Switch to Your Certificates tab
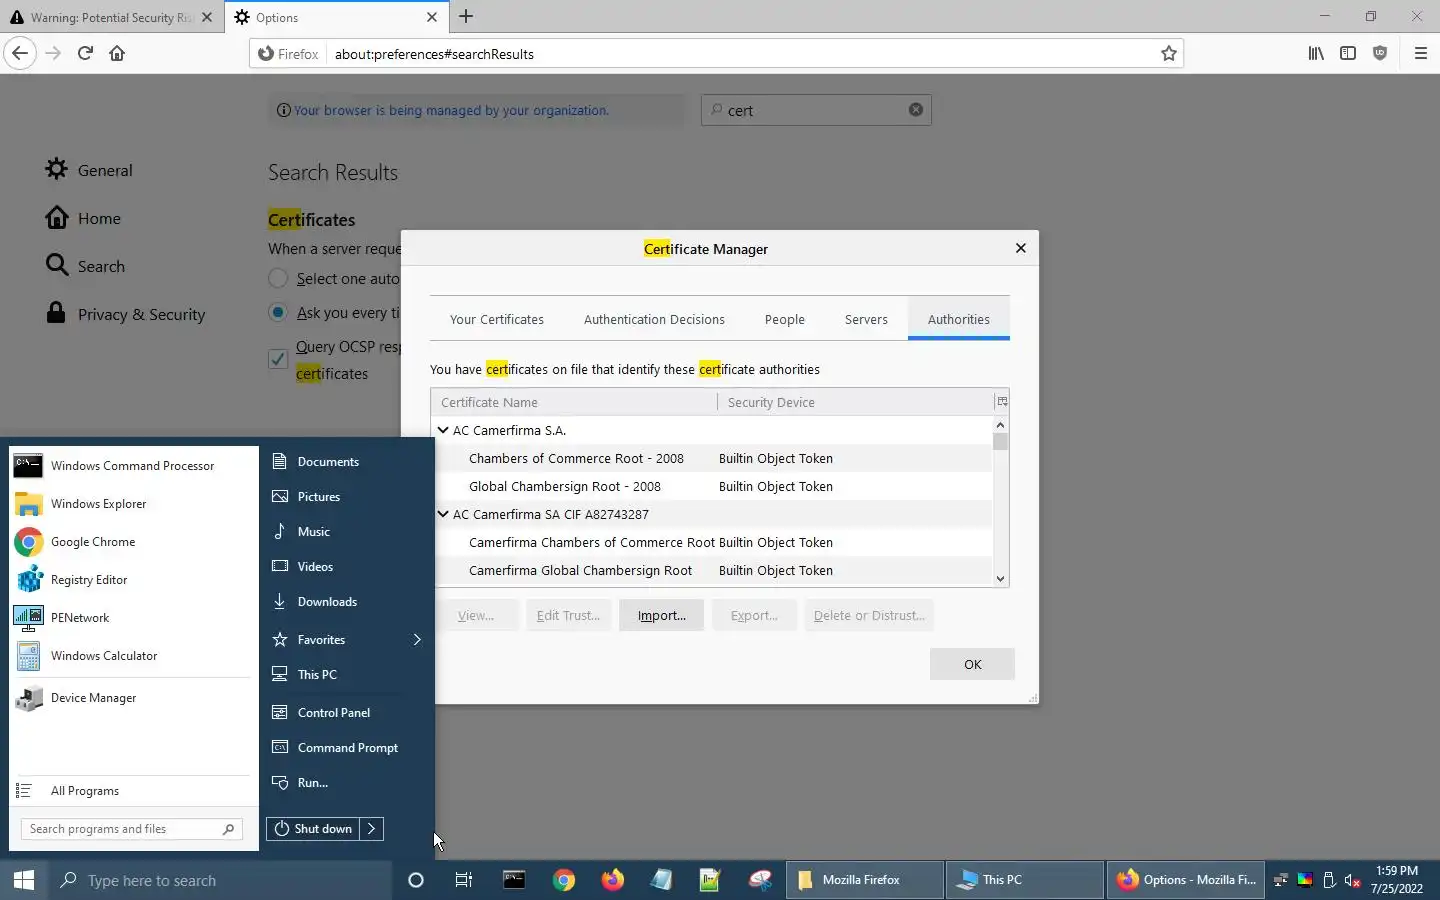Image resolution: width=1440 pixels, height=900 pixels. coord(497,320)
